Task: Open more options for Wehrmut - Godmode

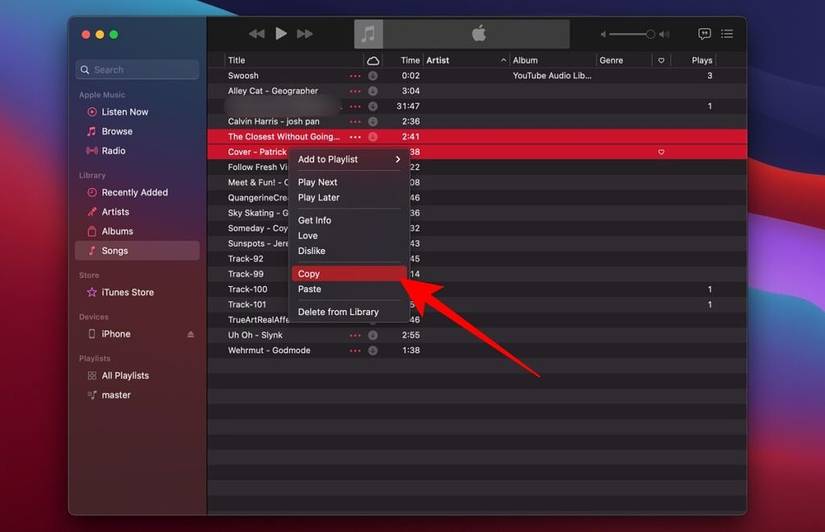Action: tap(355, 351)
